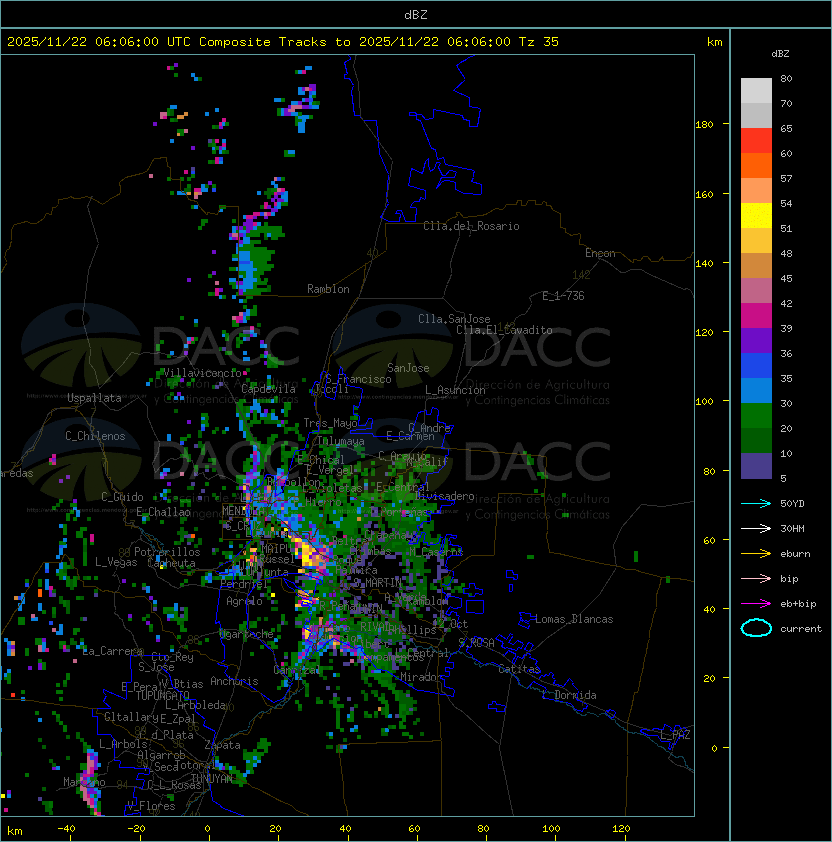Click the slate 5-10 dBZ swatch at bottom

pyautogui.click(x=756, y=466)
